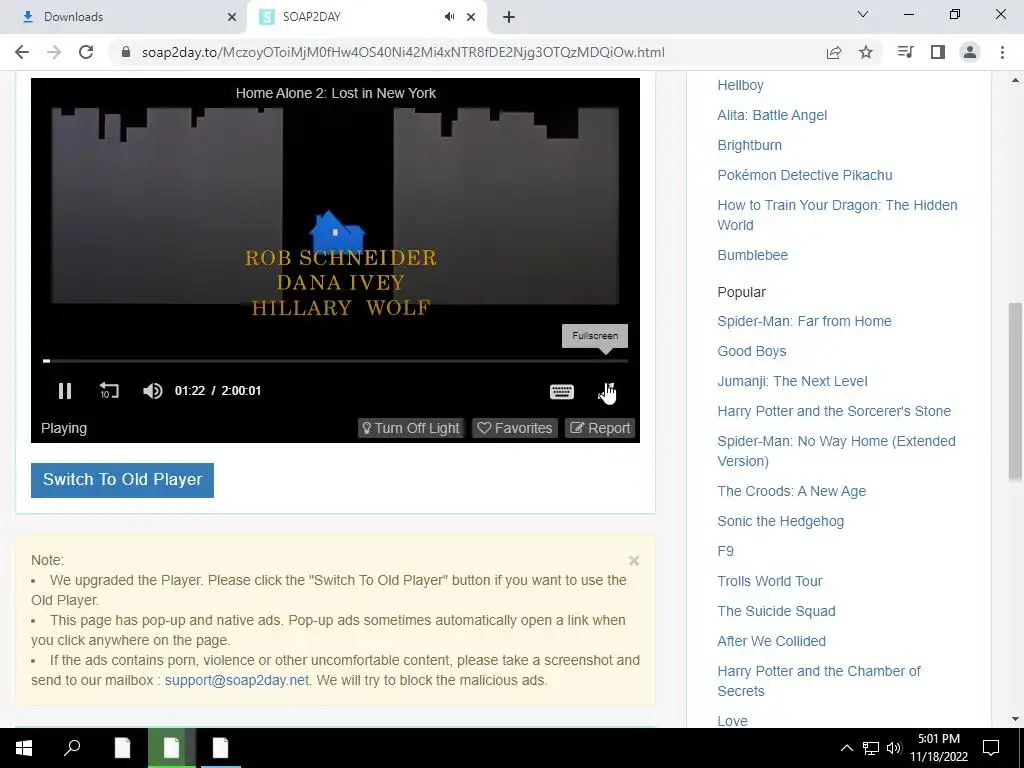The image size is (1024, 768).
Task: Open F9 movie link
Action: tap(726, 551)
